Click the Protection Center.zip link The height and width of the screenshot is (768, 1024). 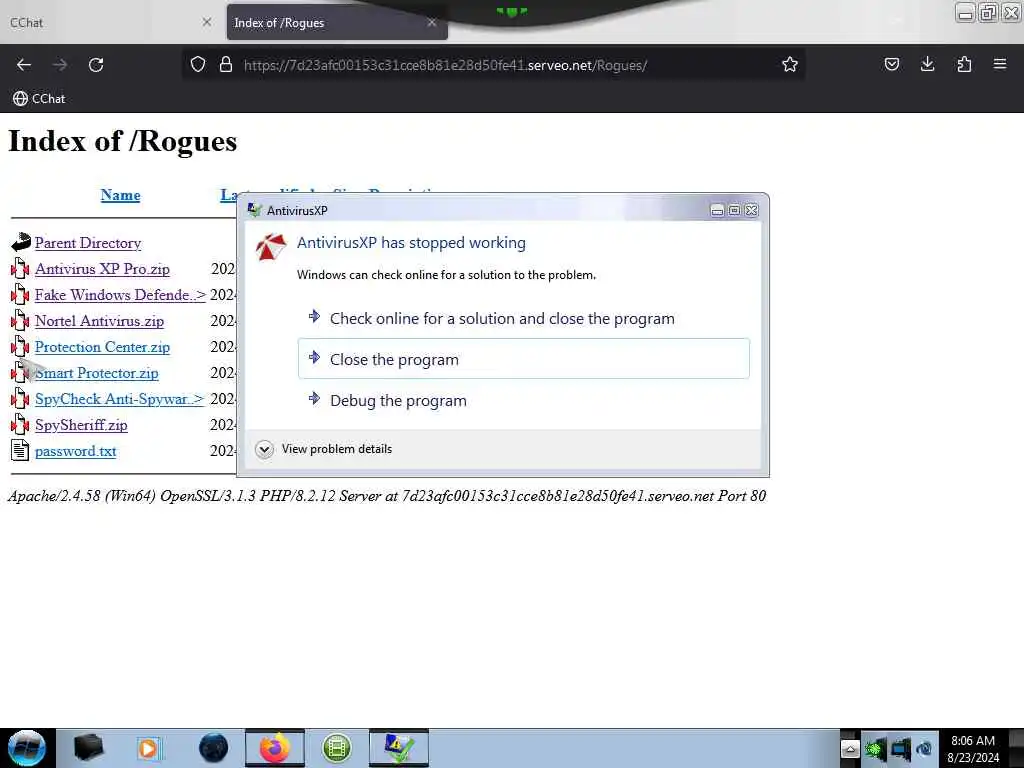(103, 347)
